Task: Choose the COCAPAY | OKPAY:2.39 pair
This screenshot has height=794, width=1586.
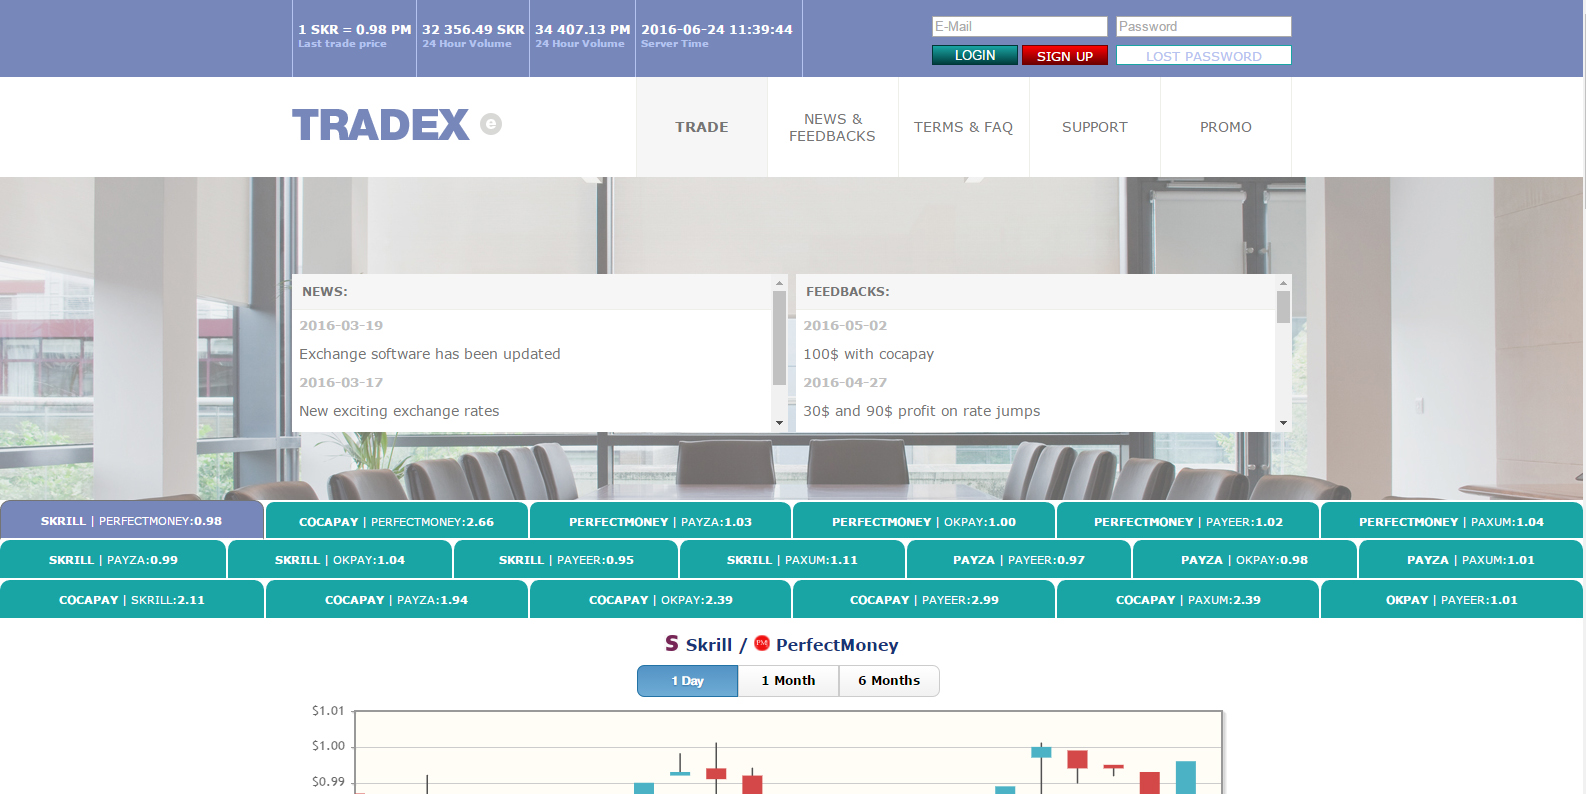Action: pyautogui.click(x=660, y=600)
